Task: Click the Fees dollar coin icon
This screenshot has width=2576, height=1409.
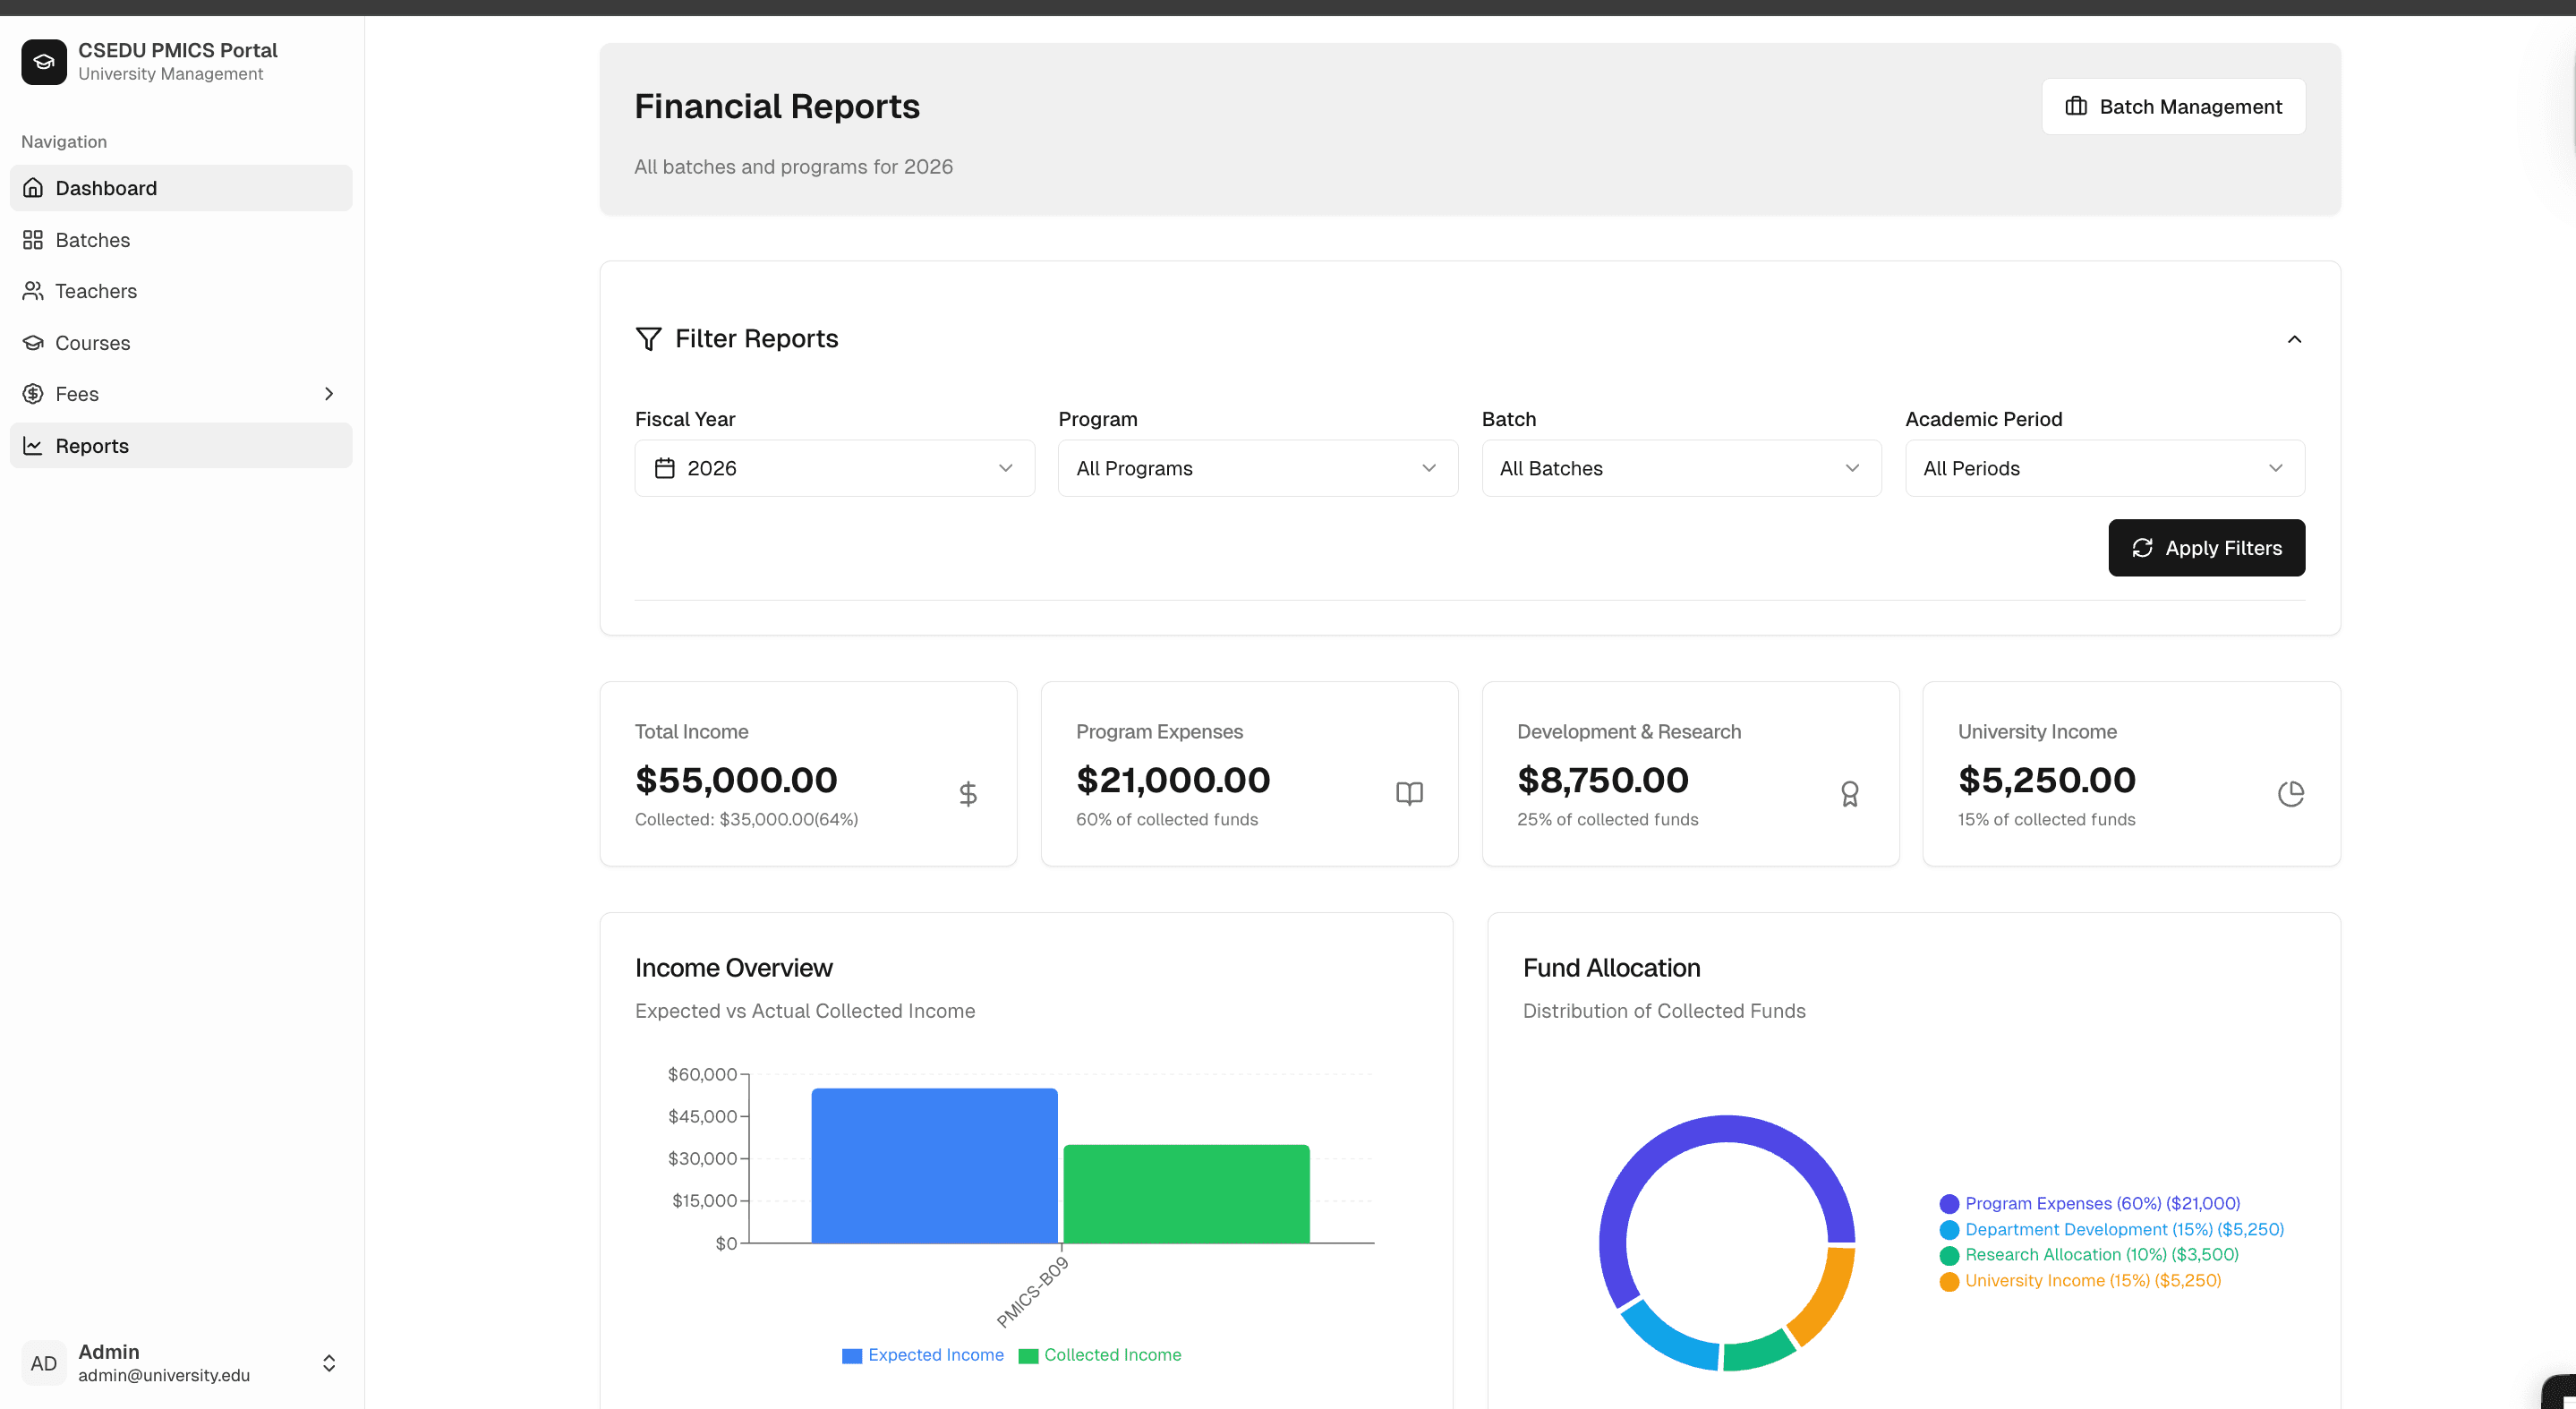Action: (x=33, y=394)
